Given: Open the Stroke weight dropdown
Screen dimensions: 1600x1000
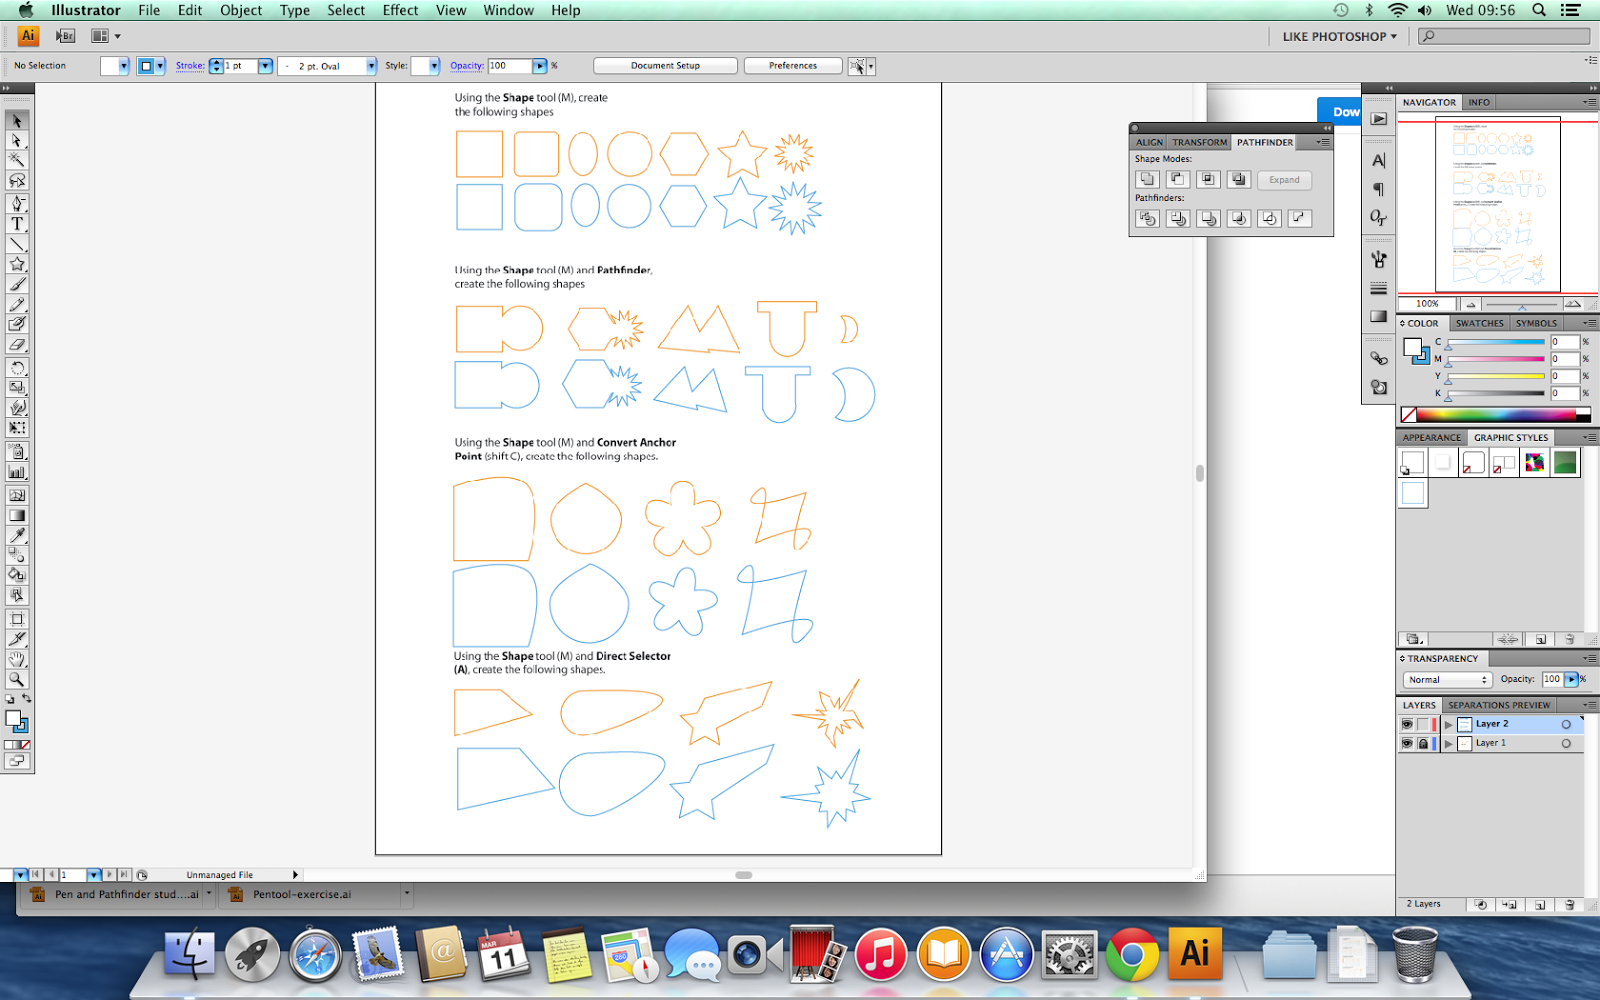Looking at the screenshot, I should pos(264,65).
